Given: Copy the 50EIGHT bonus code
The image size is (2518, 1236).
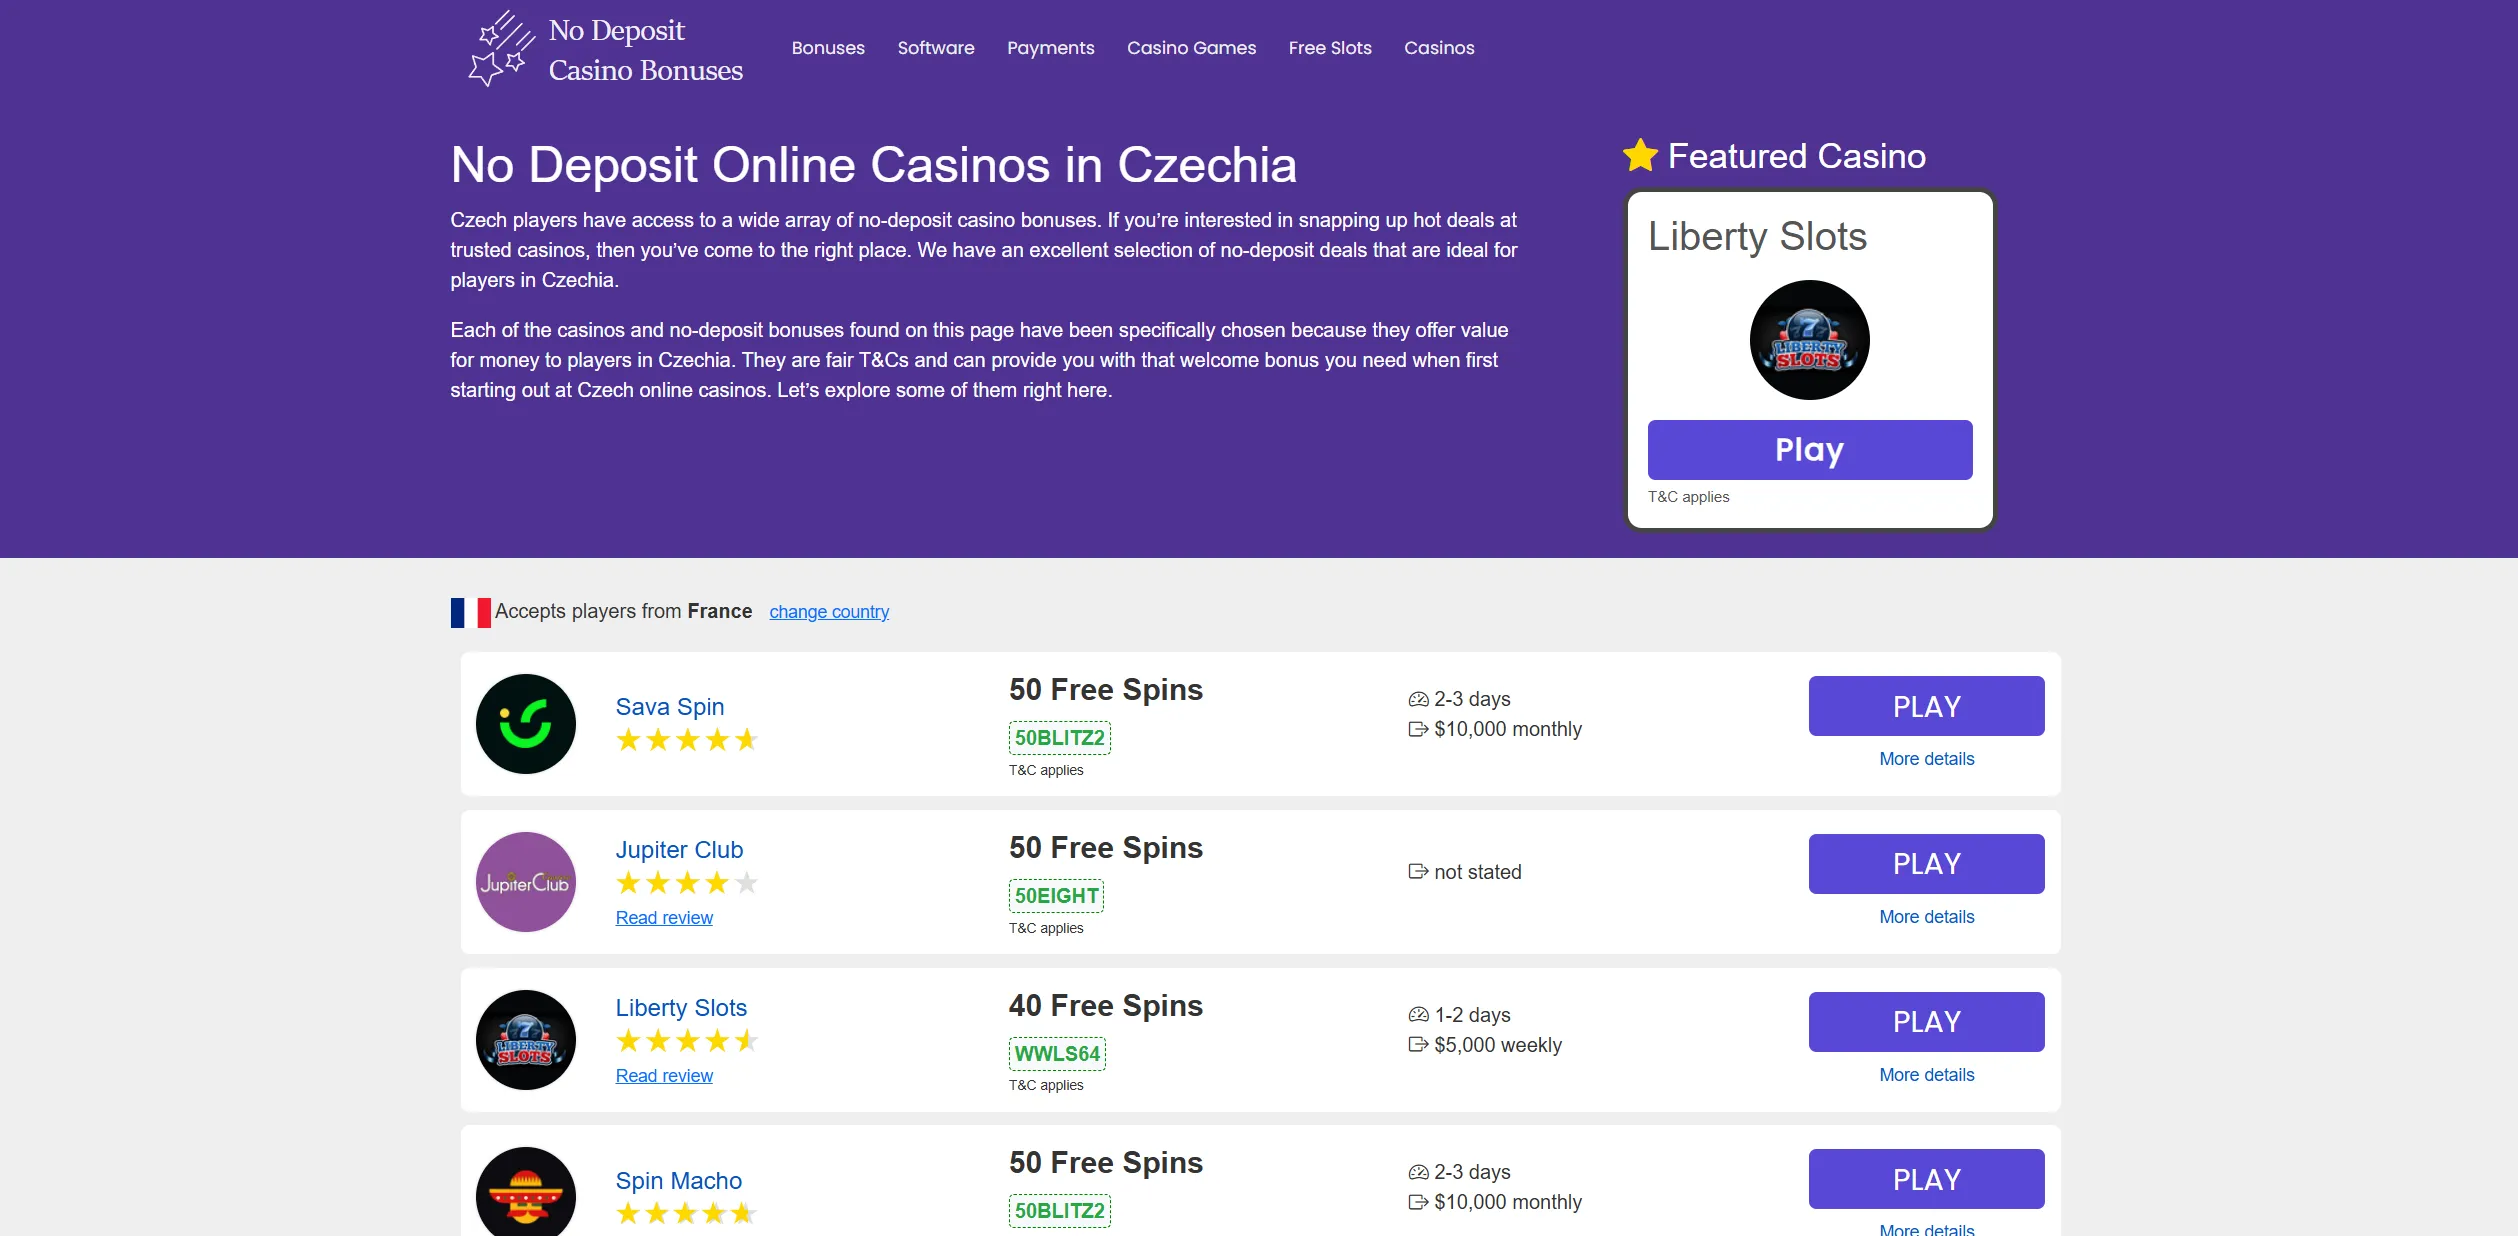Looking at the screenshot, I should [1056, 896].
